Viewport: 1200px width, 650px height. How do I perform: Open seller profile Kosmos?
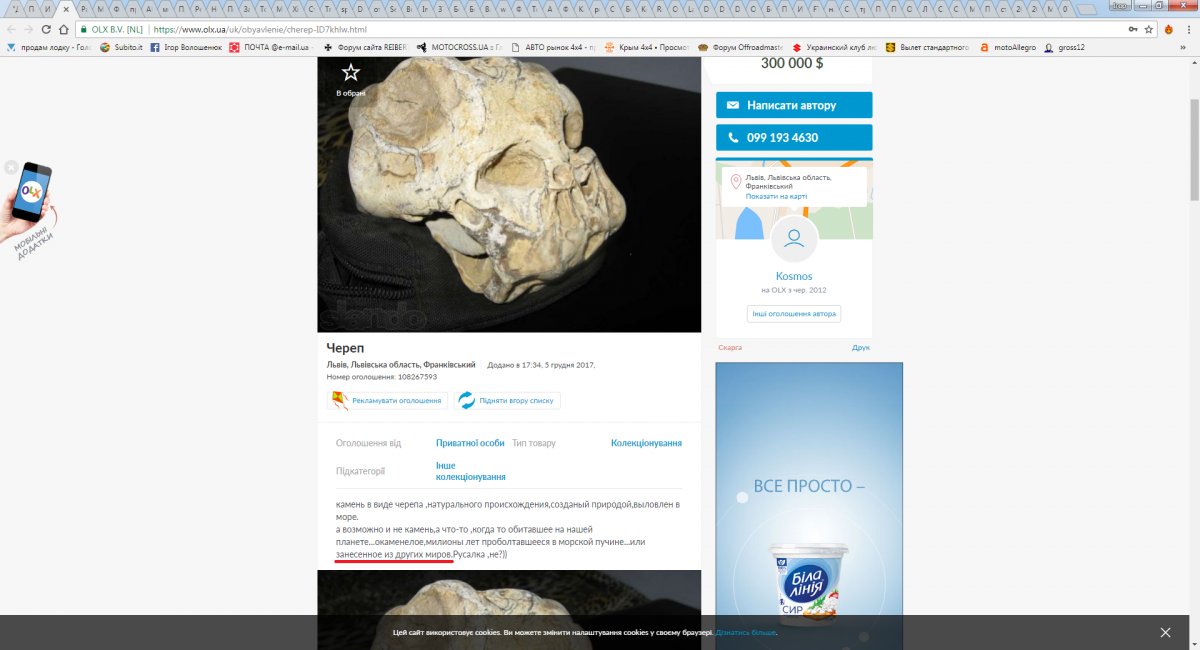794,276
